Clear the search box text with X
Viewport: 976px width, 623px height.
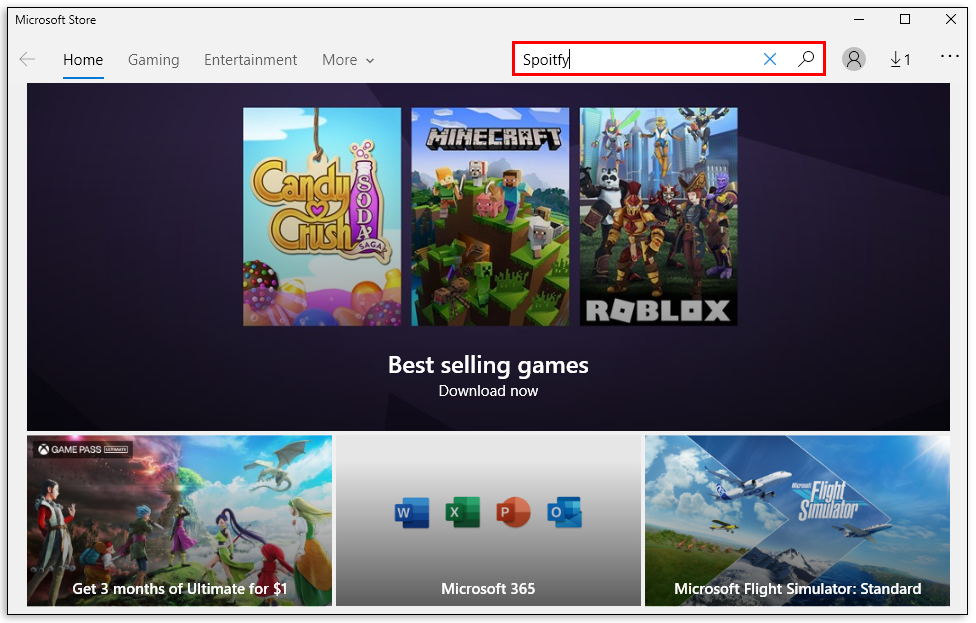pos(770,59)
